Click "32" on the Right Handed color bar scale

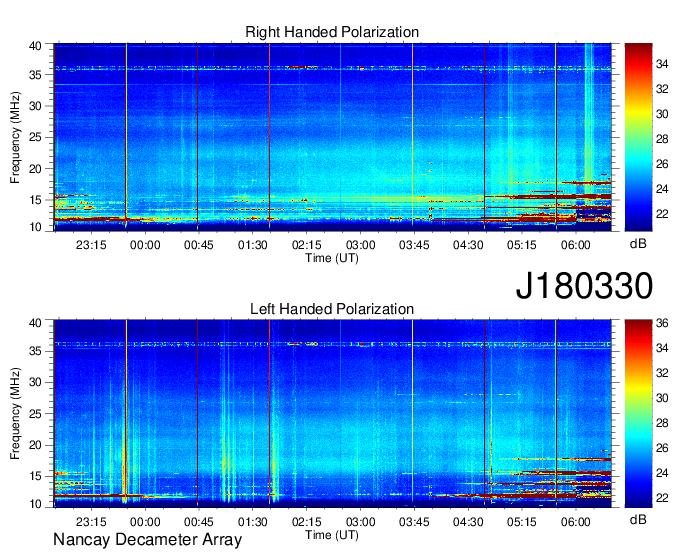point(662,89)
